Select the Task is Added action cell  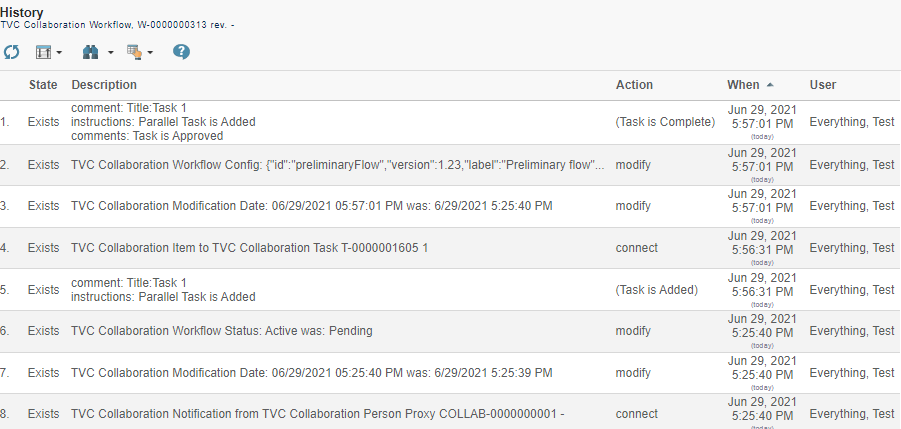click(x=656, y=290)
